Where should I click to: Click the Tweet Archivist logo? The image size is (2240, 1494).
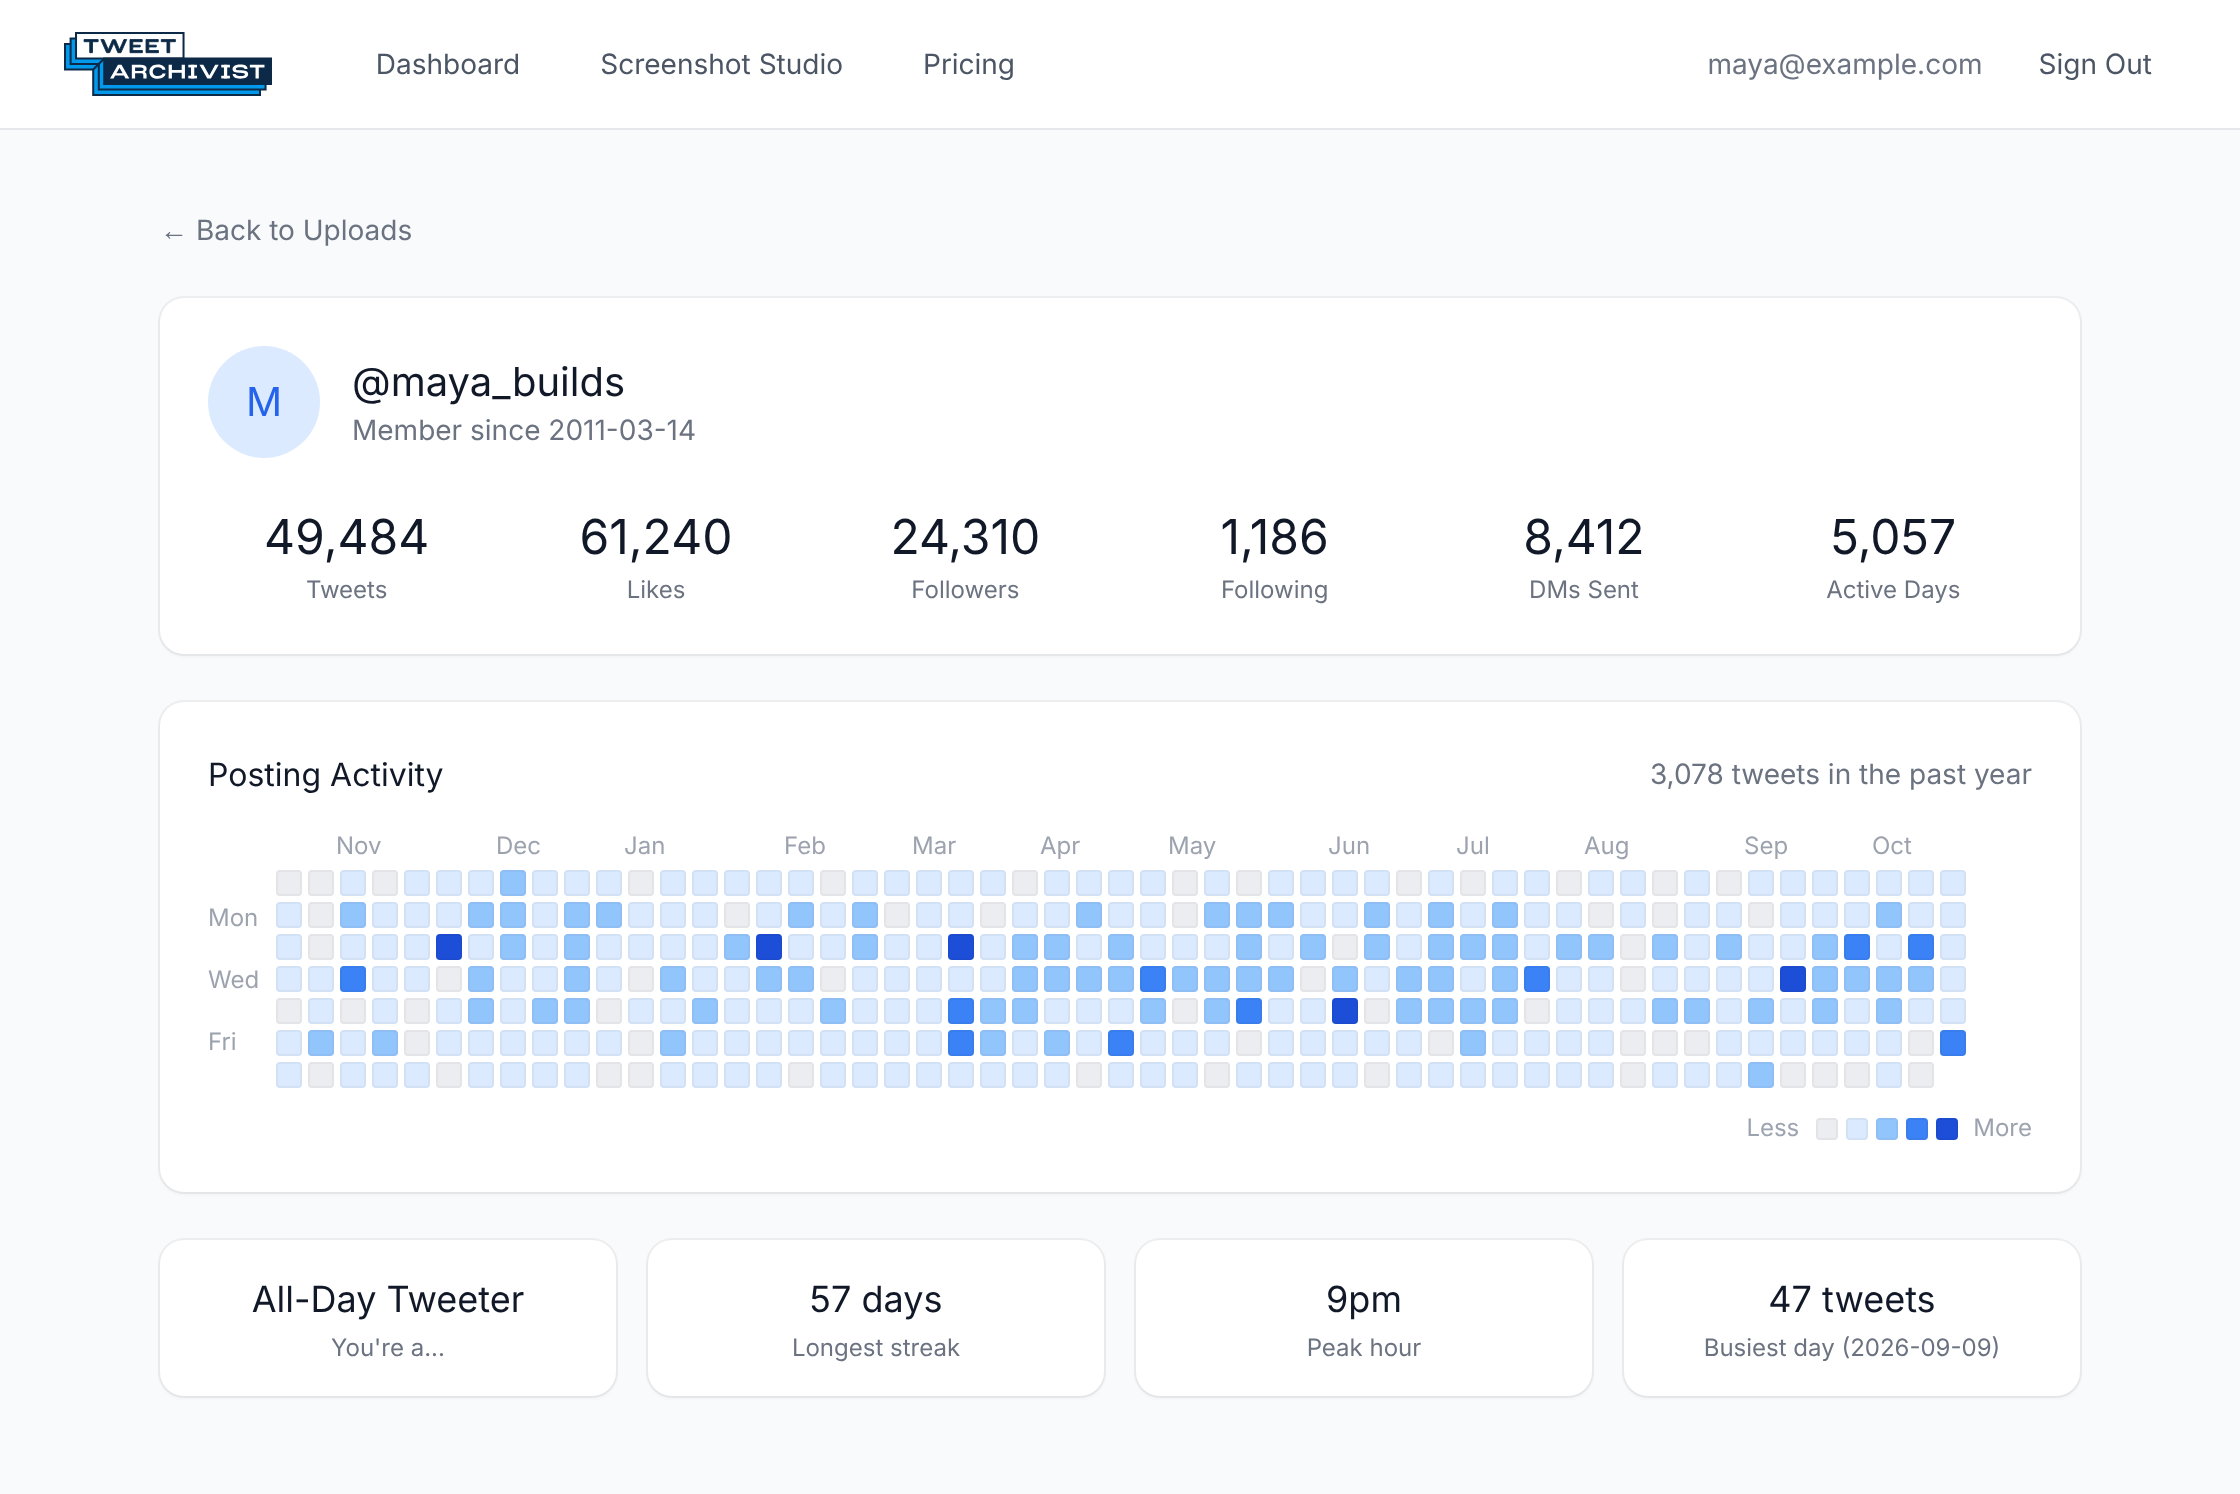(168, 64)
